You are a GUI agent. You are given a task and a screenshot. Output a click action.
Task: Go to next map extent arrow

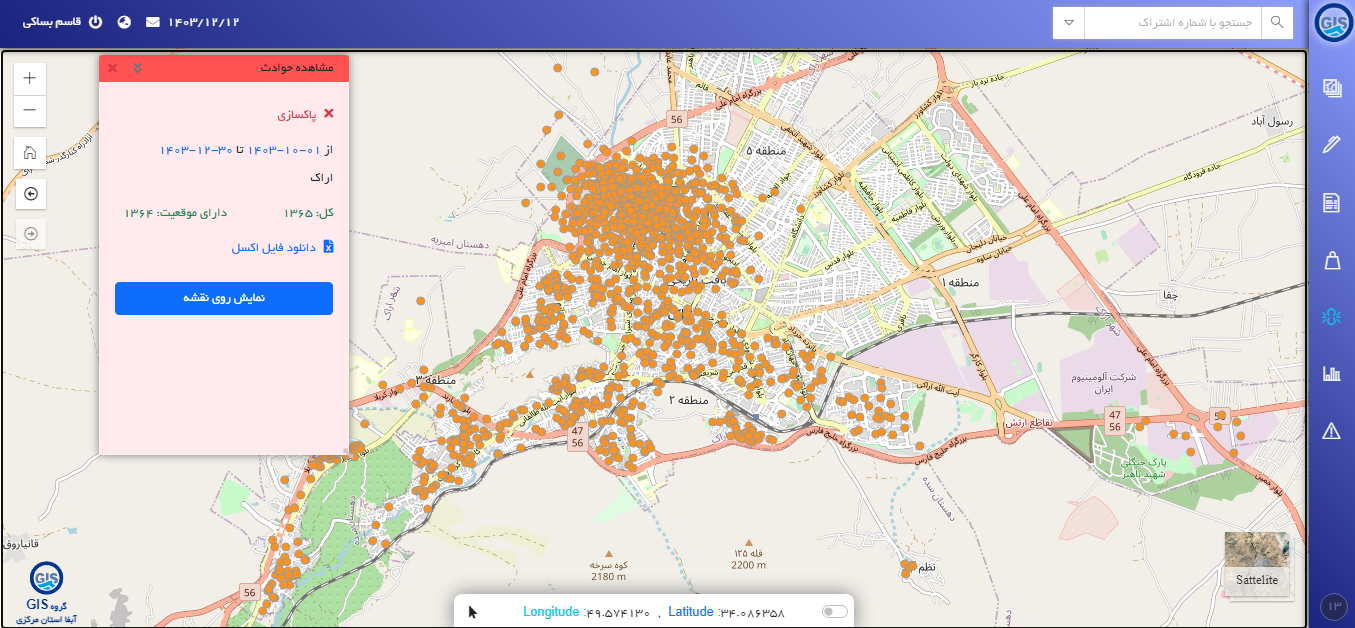pyautogui.click(x=30, y=234)
